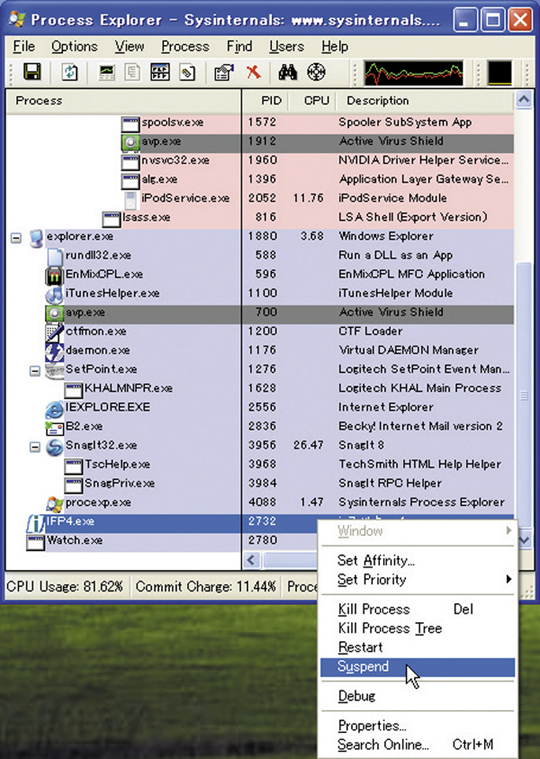Sort by the Description column header
Image resolution: width=540 pixels, height=759 pixels.
(x=425, y=101)
